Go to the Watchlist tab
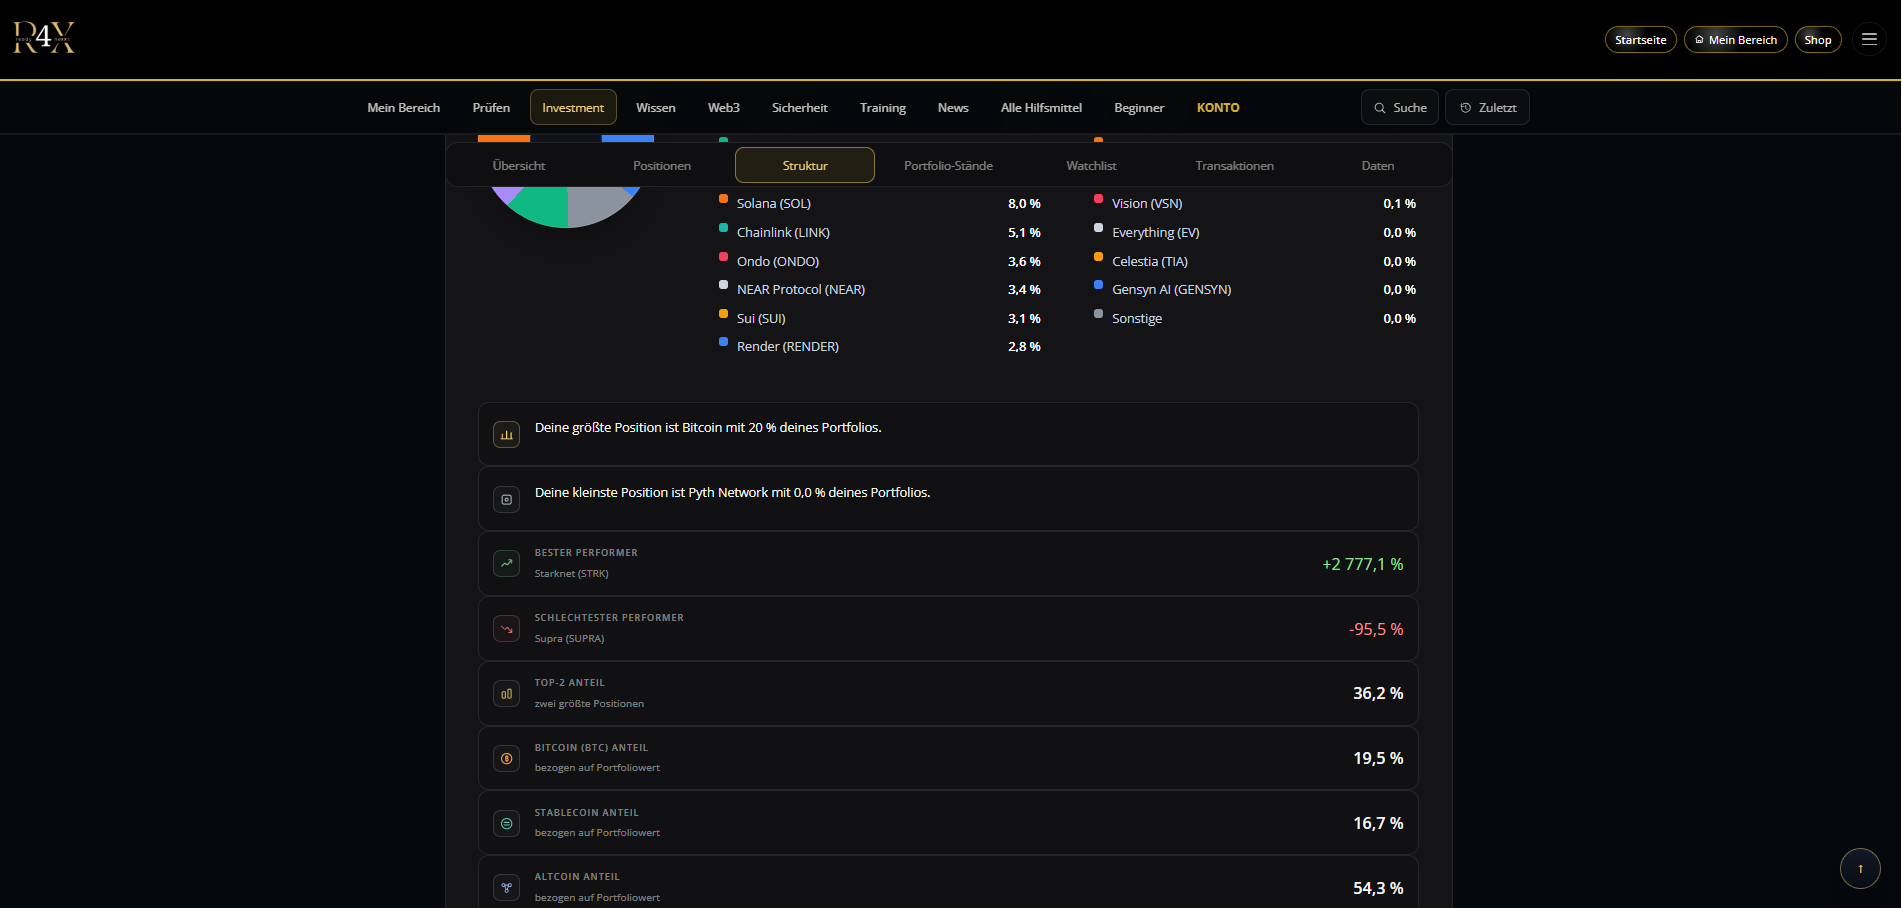 click(x=1091, y=166)
